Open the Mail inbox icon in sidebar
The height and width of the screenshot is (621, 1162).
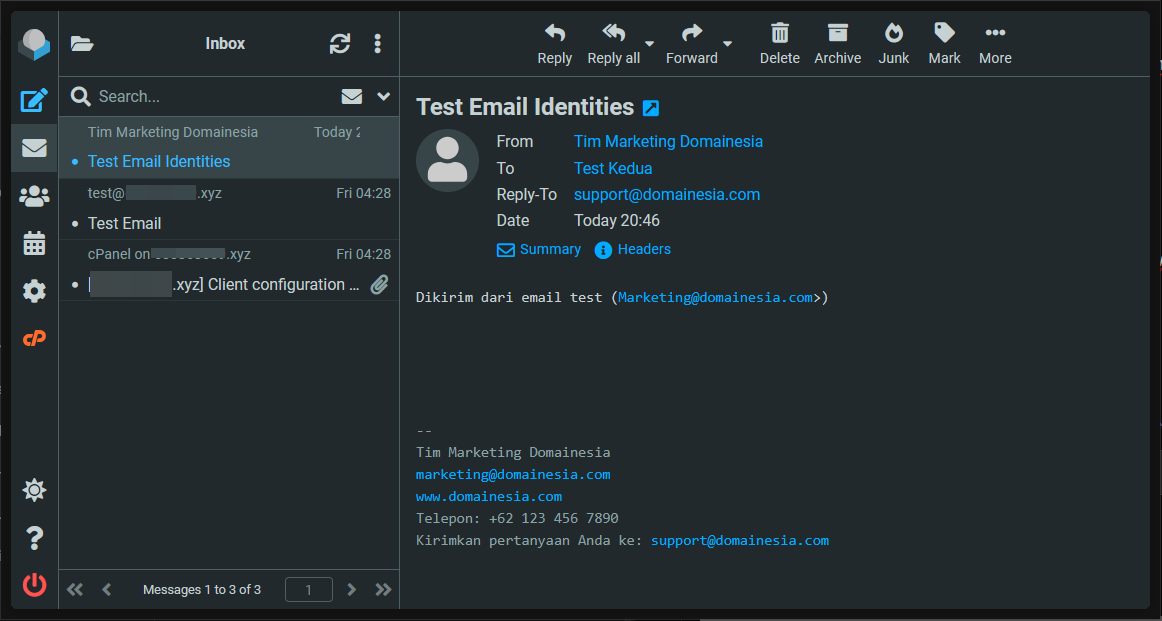click(34, 147)
